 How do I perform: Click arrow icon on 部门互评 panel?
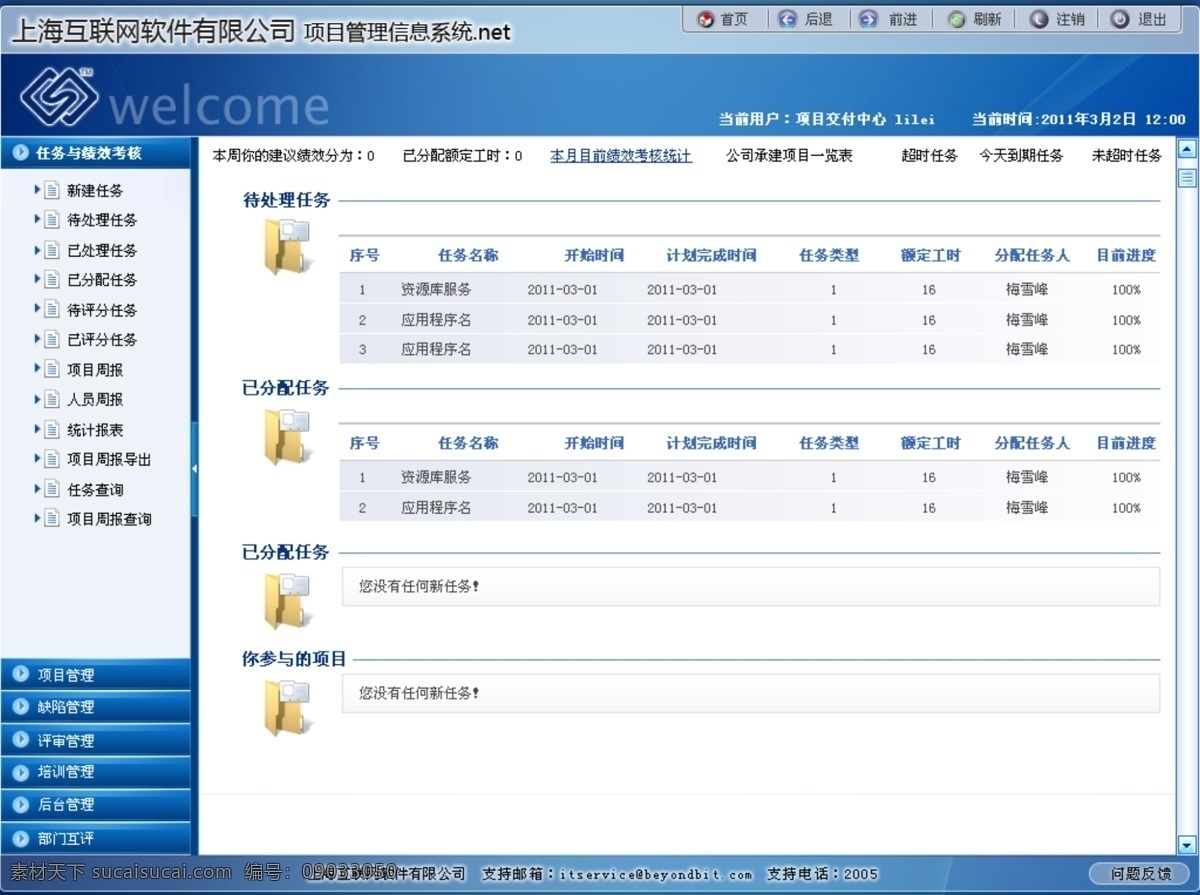point(20,838)
